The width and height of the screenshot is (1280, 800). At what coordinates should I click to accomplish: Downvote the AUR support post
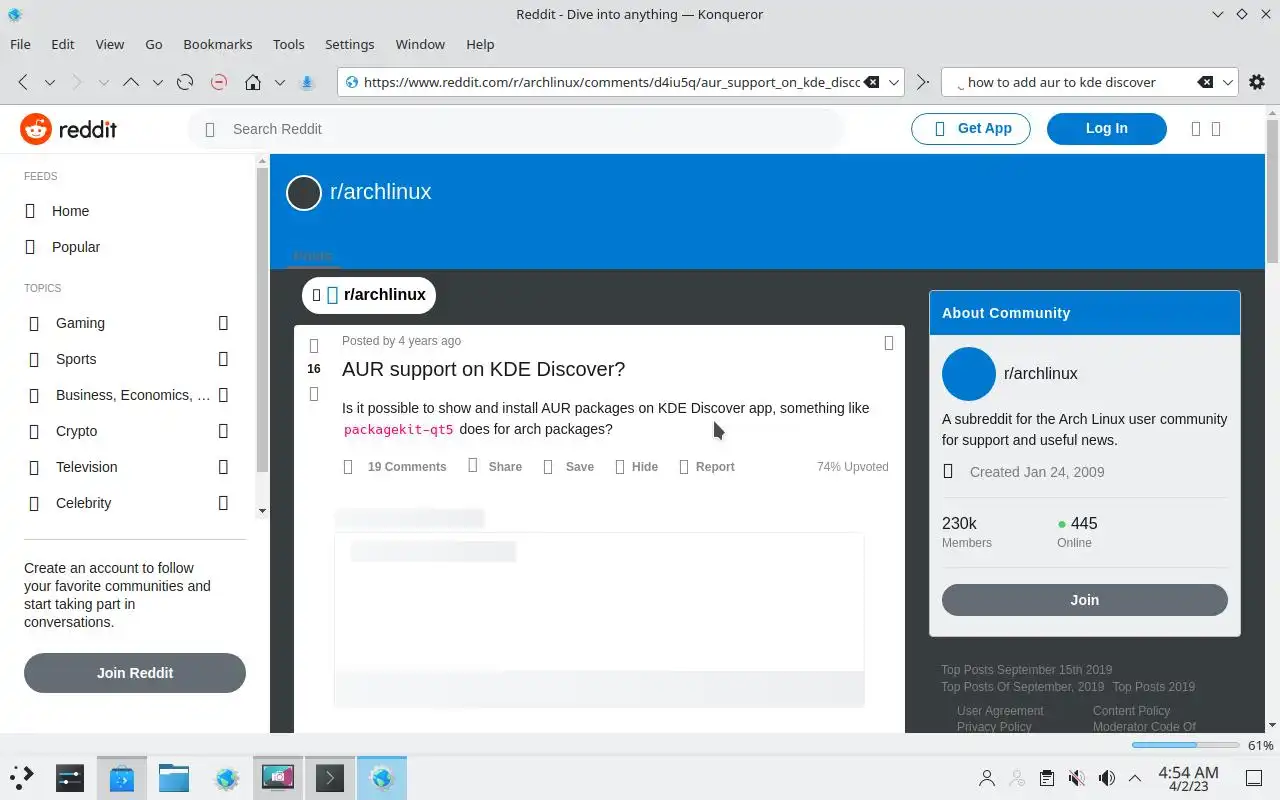(314, 394)
